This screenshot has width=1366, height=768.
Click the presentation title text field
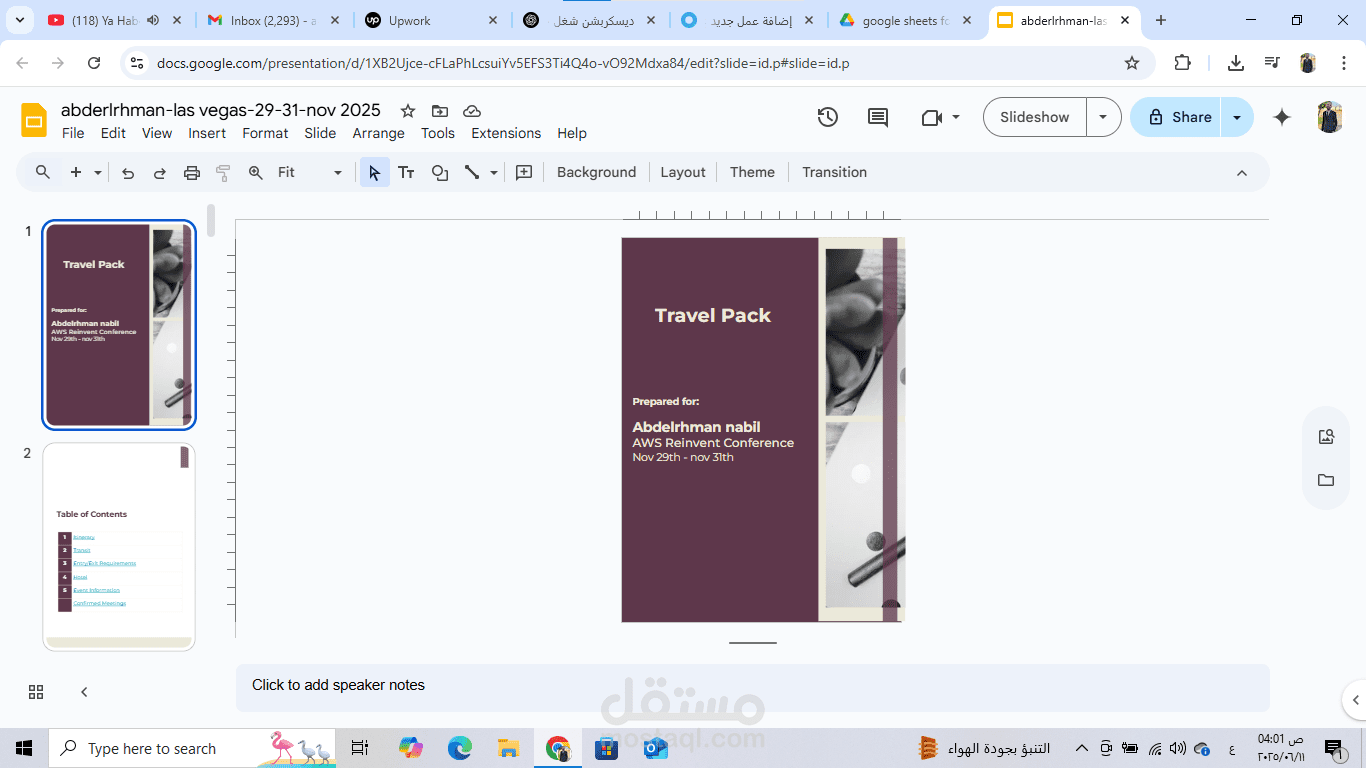click(x=221, y=110)
